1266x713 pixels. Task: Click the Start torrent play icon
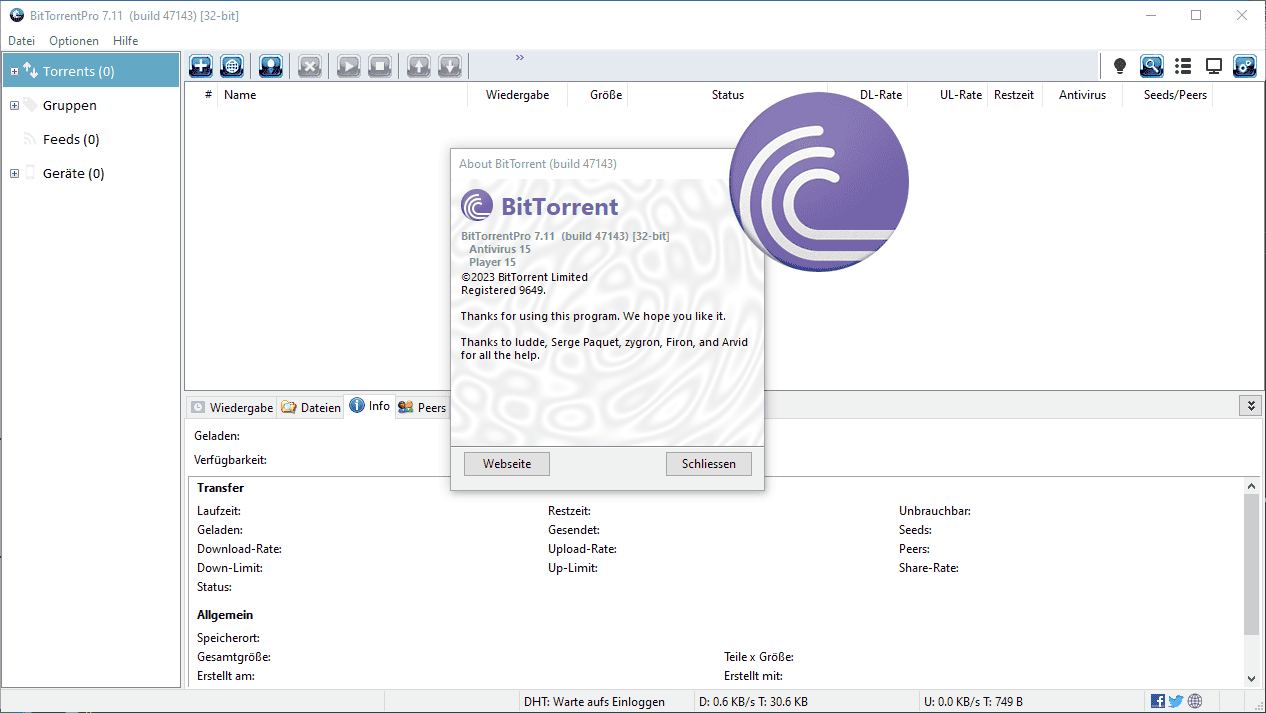[x=349, y=66]
